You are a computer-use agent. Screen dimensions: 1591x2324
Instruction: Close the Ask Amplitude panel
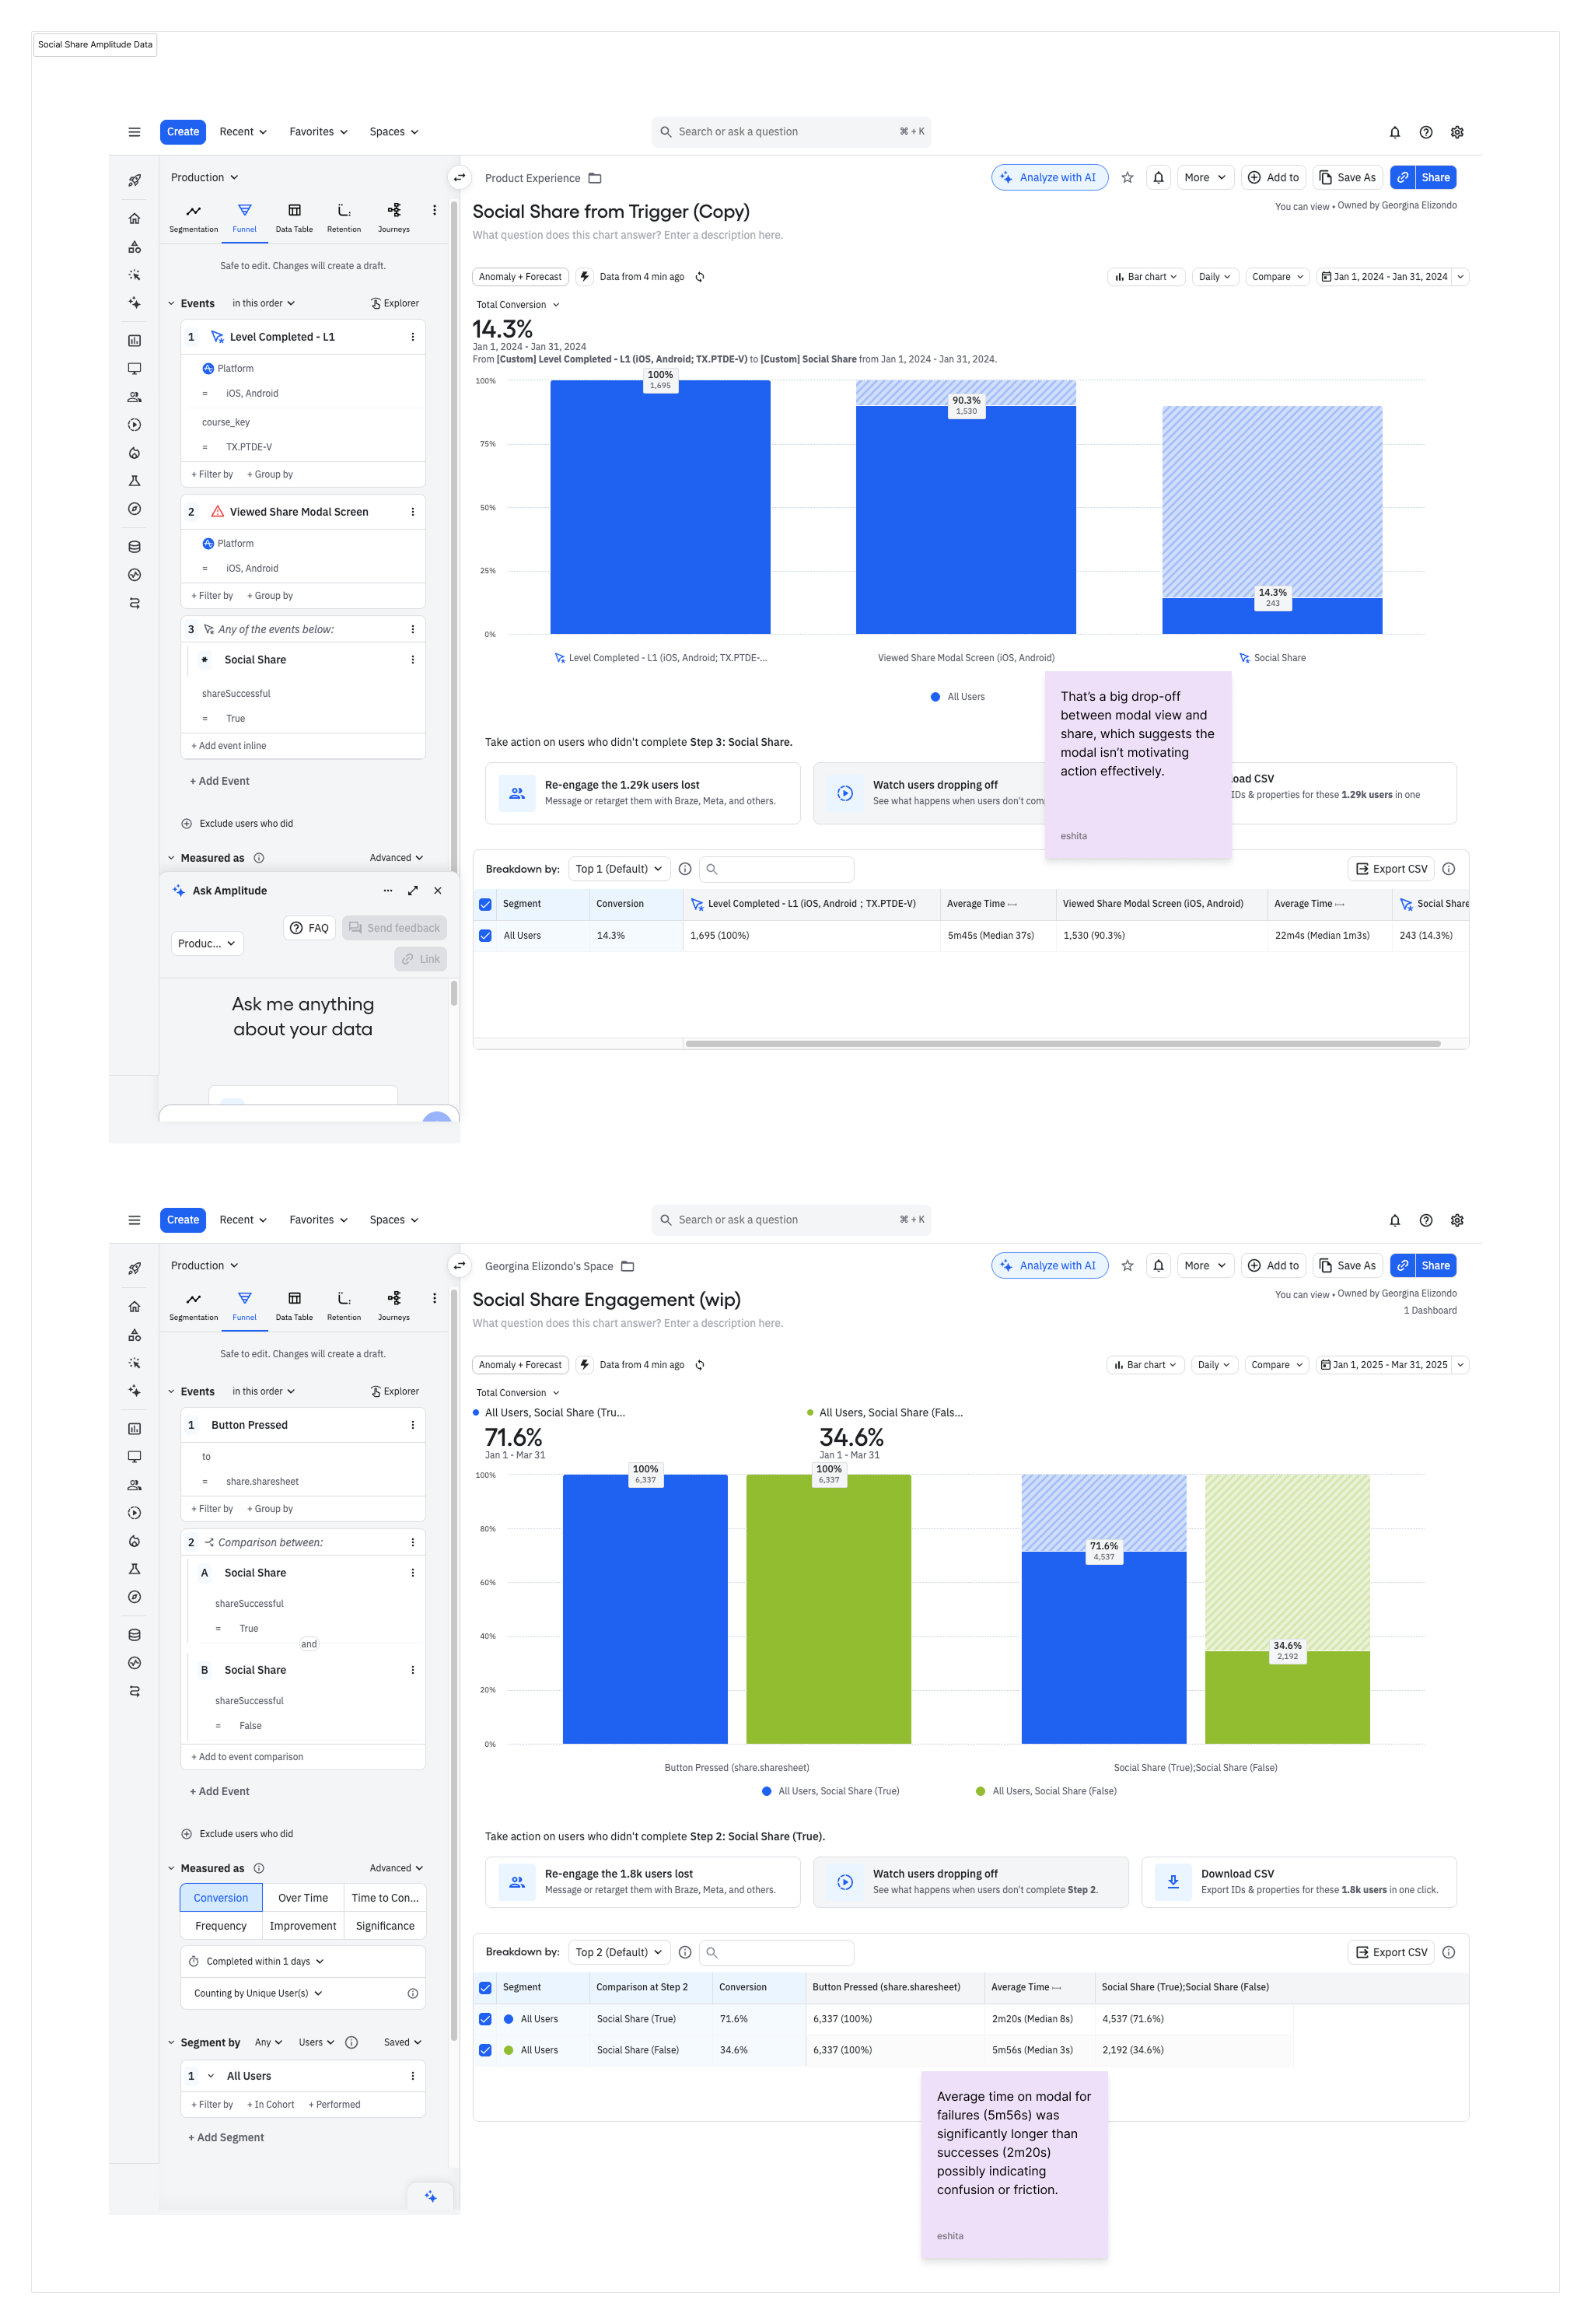tap(438, 891)
